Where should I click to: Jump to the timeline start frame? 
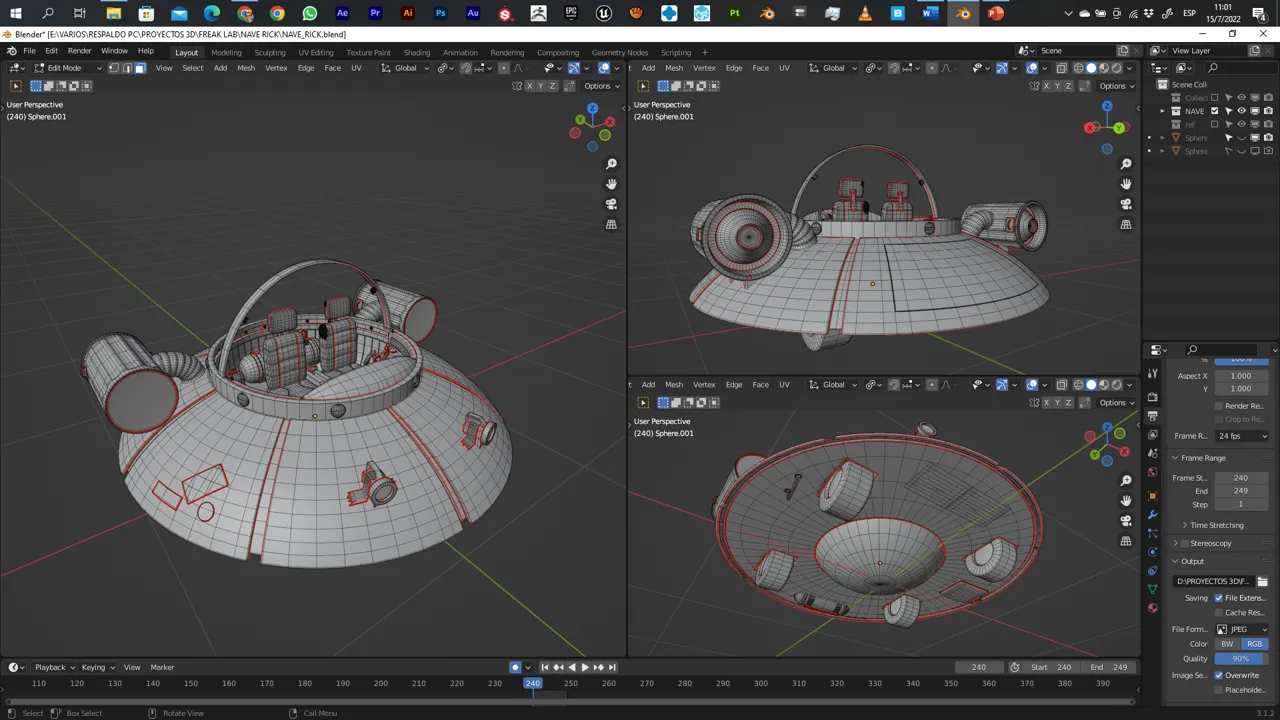click(545, 667)
